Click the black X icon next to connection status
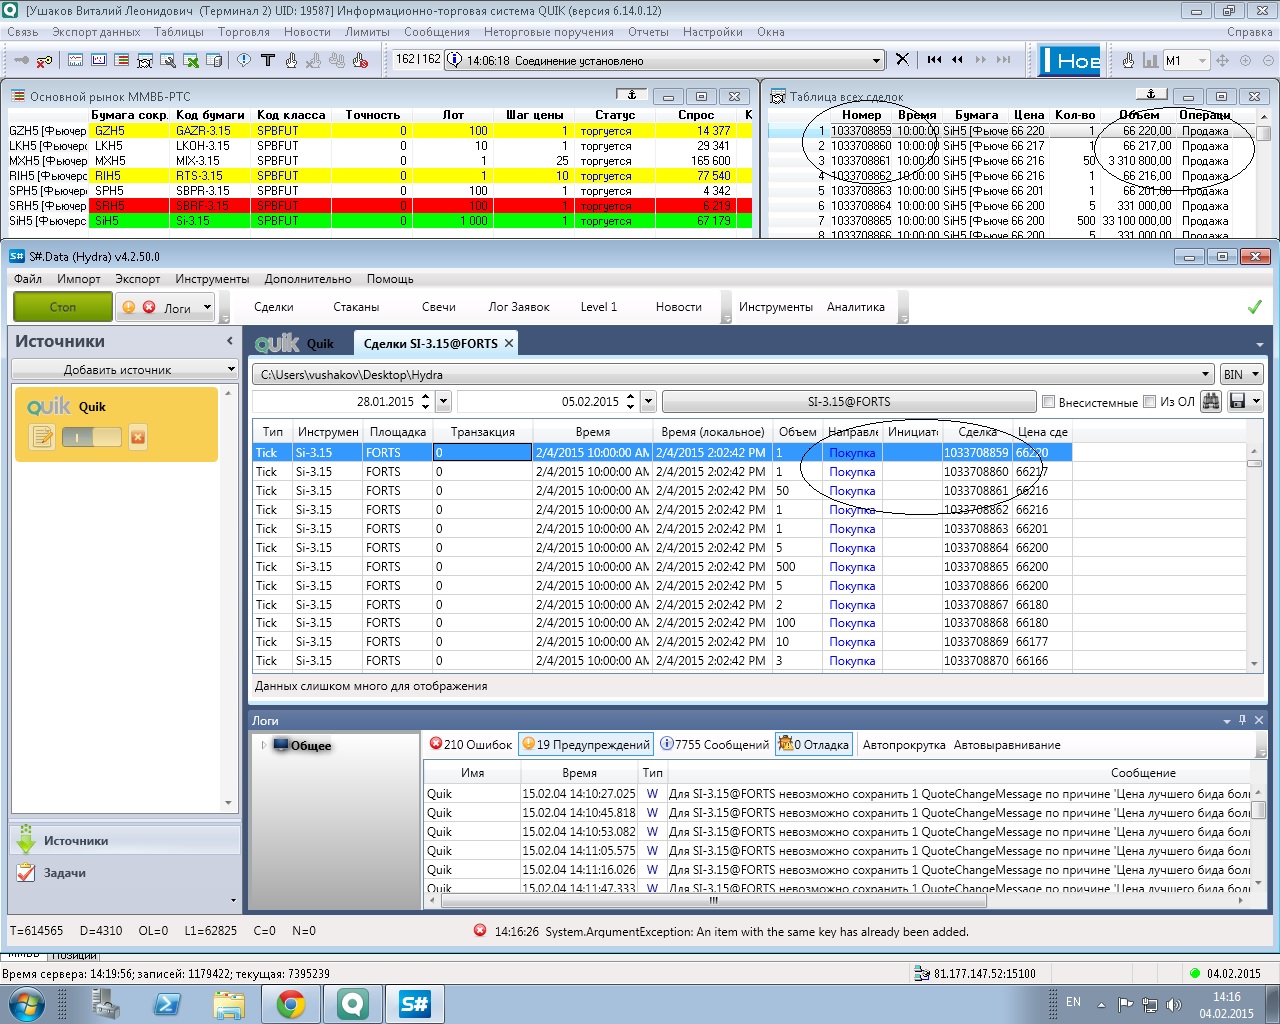1280x1024 pixels. [902, 59]
